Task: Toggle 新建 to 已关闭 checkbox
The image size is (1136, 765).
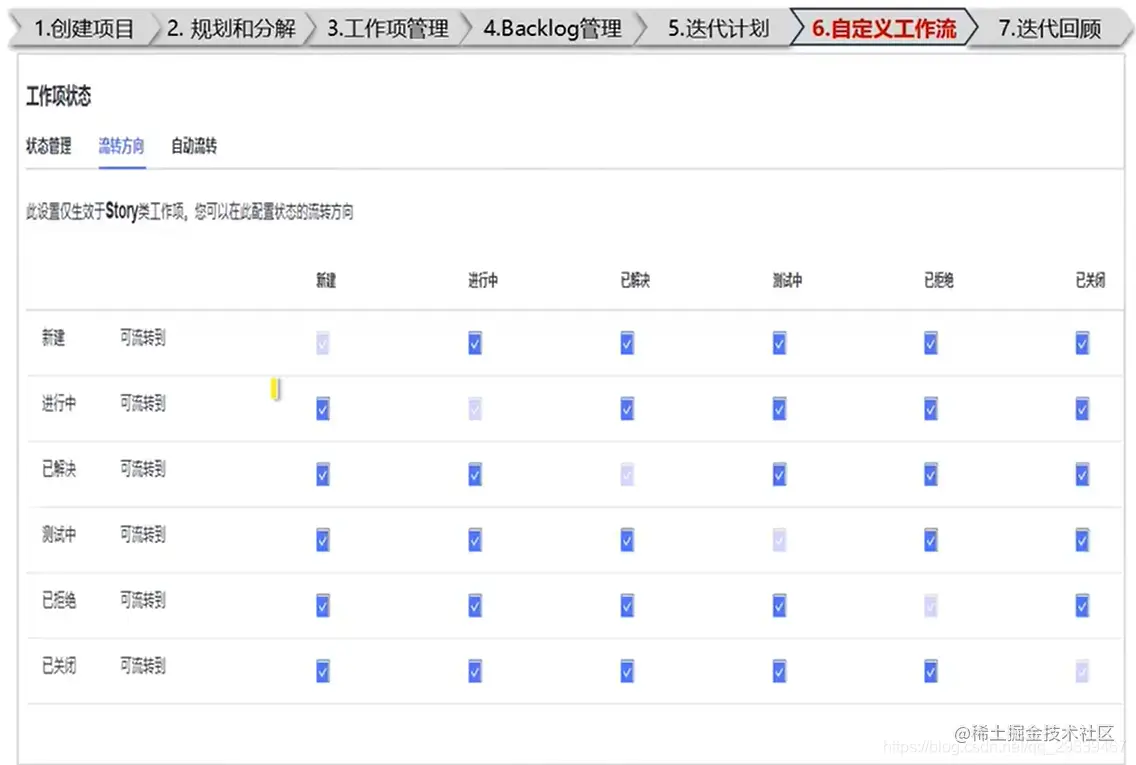Action: pos(1082,343)
